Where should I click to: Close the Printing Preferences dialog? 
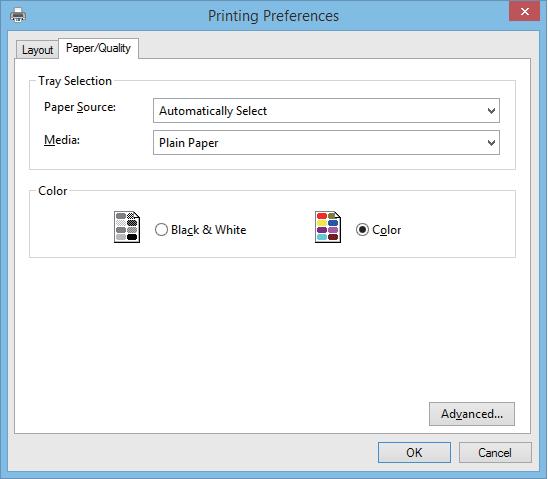click(x=524, y=11)
